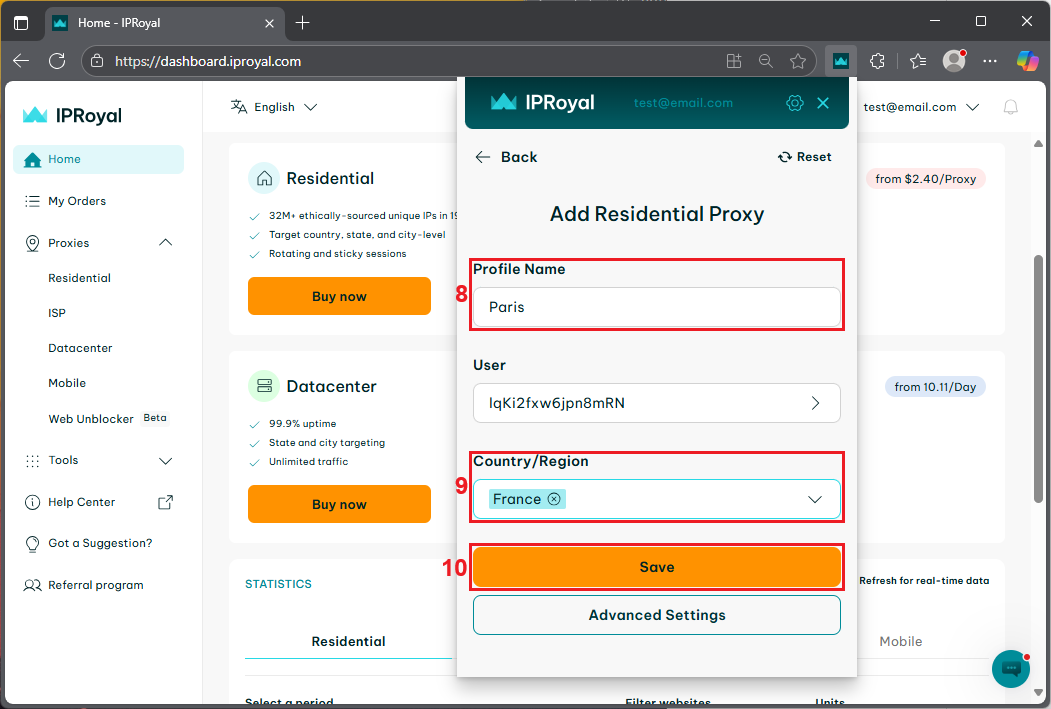Open the Copilot sidebar icon
Image resolution: width=1051 pixels, height=709 pixels.
tap(1027, 61)
